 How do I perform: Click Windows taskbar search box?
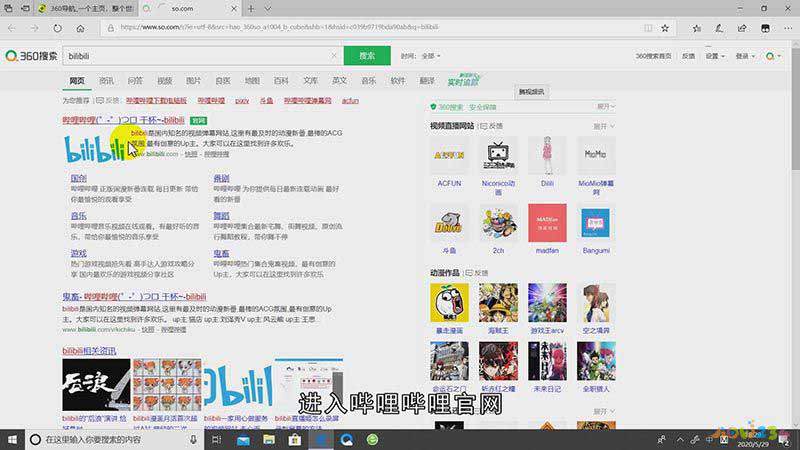(x=113, y=439)
